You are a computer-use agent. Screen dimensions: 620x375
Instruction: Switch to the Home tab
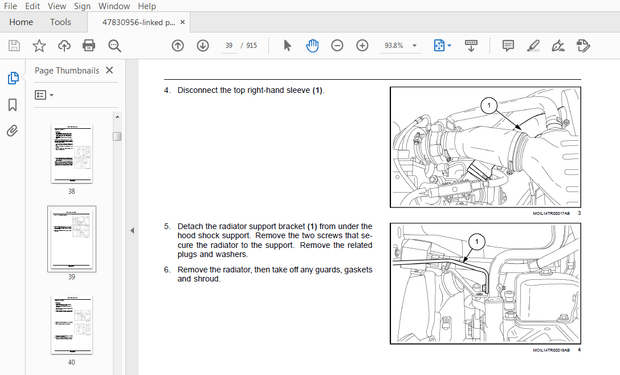[x=21, y=22]
